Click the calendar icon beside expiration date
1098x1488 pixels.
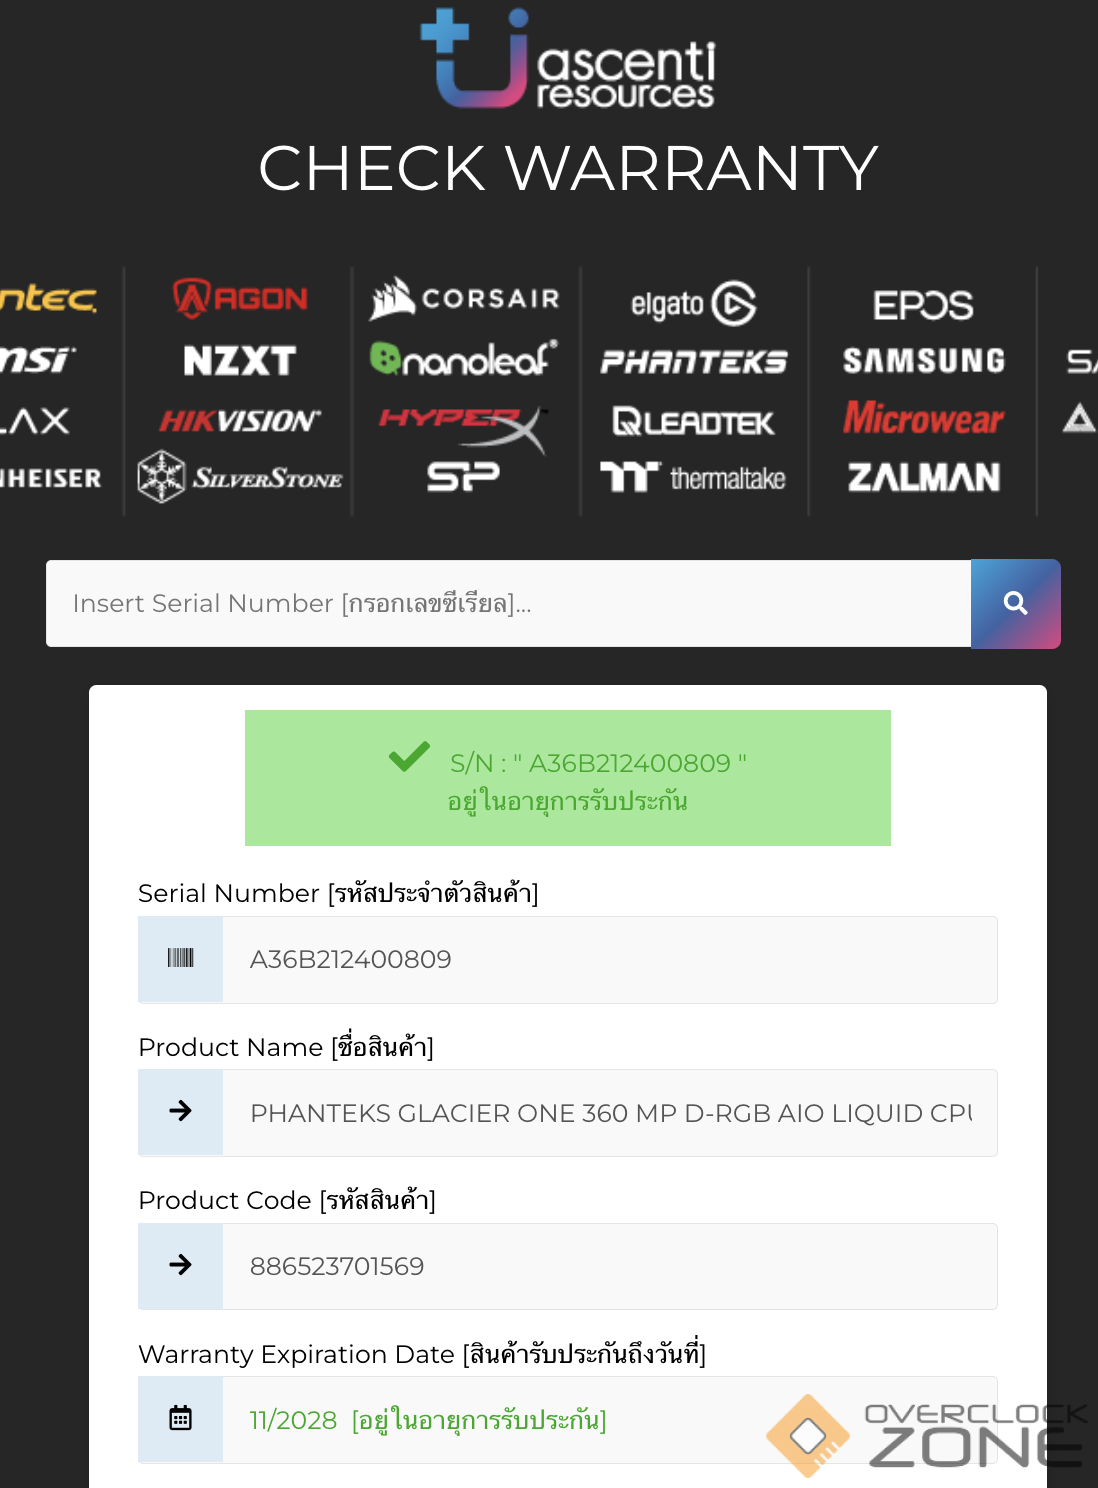point(180,1419)
